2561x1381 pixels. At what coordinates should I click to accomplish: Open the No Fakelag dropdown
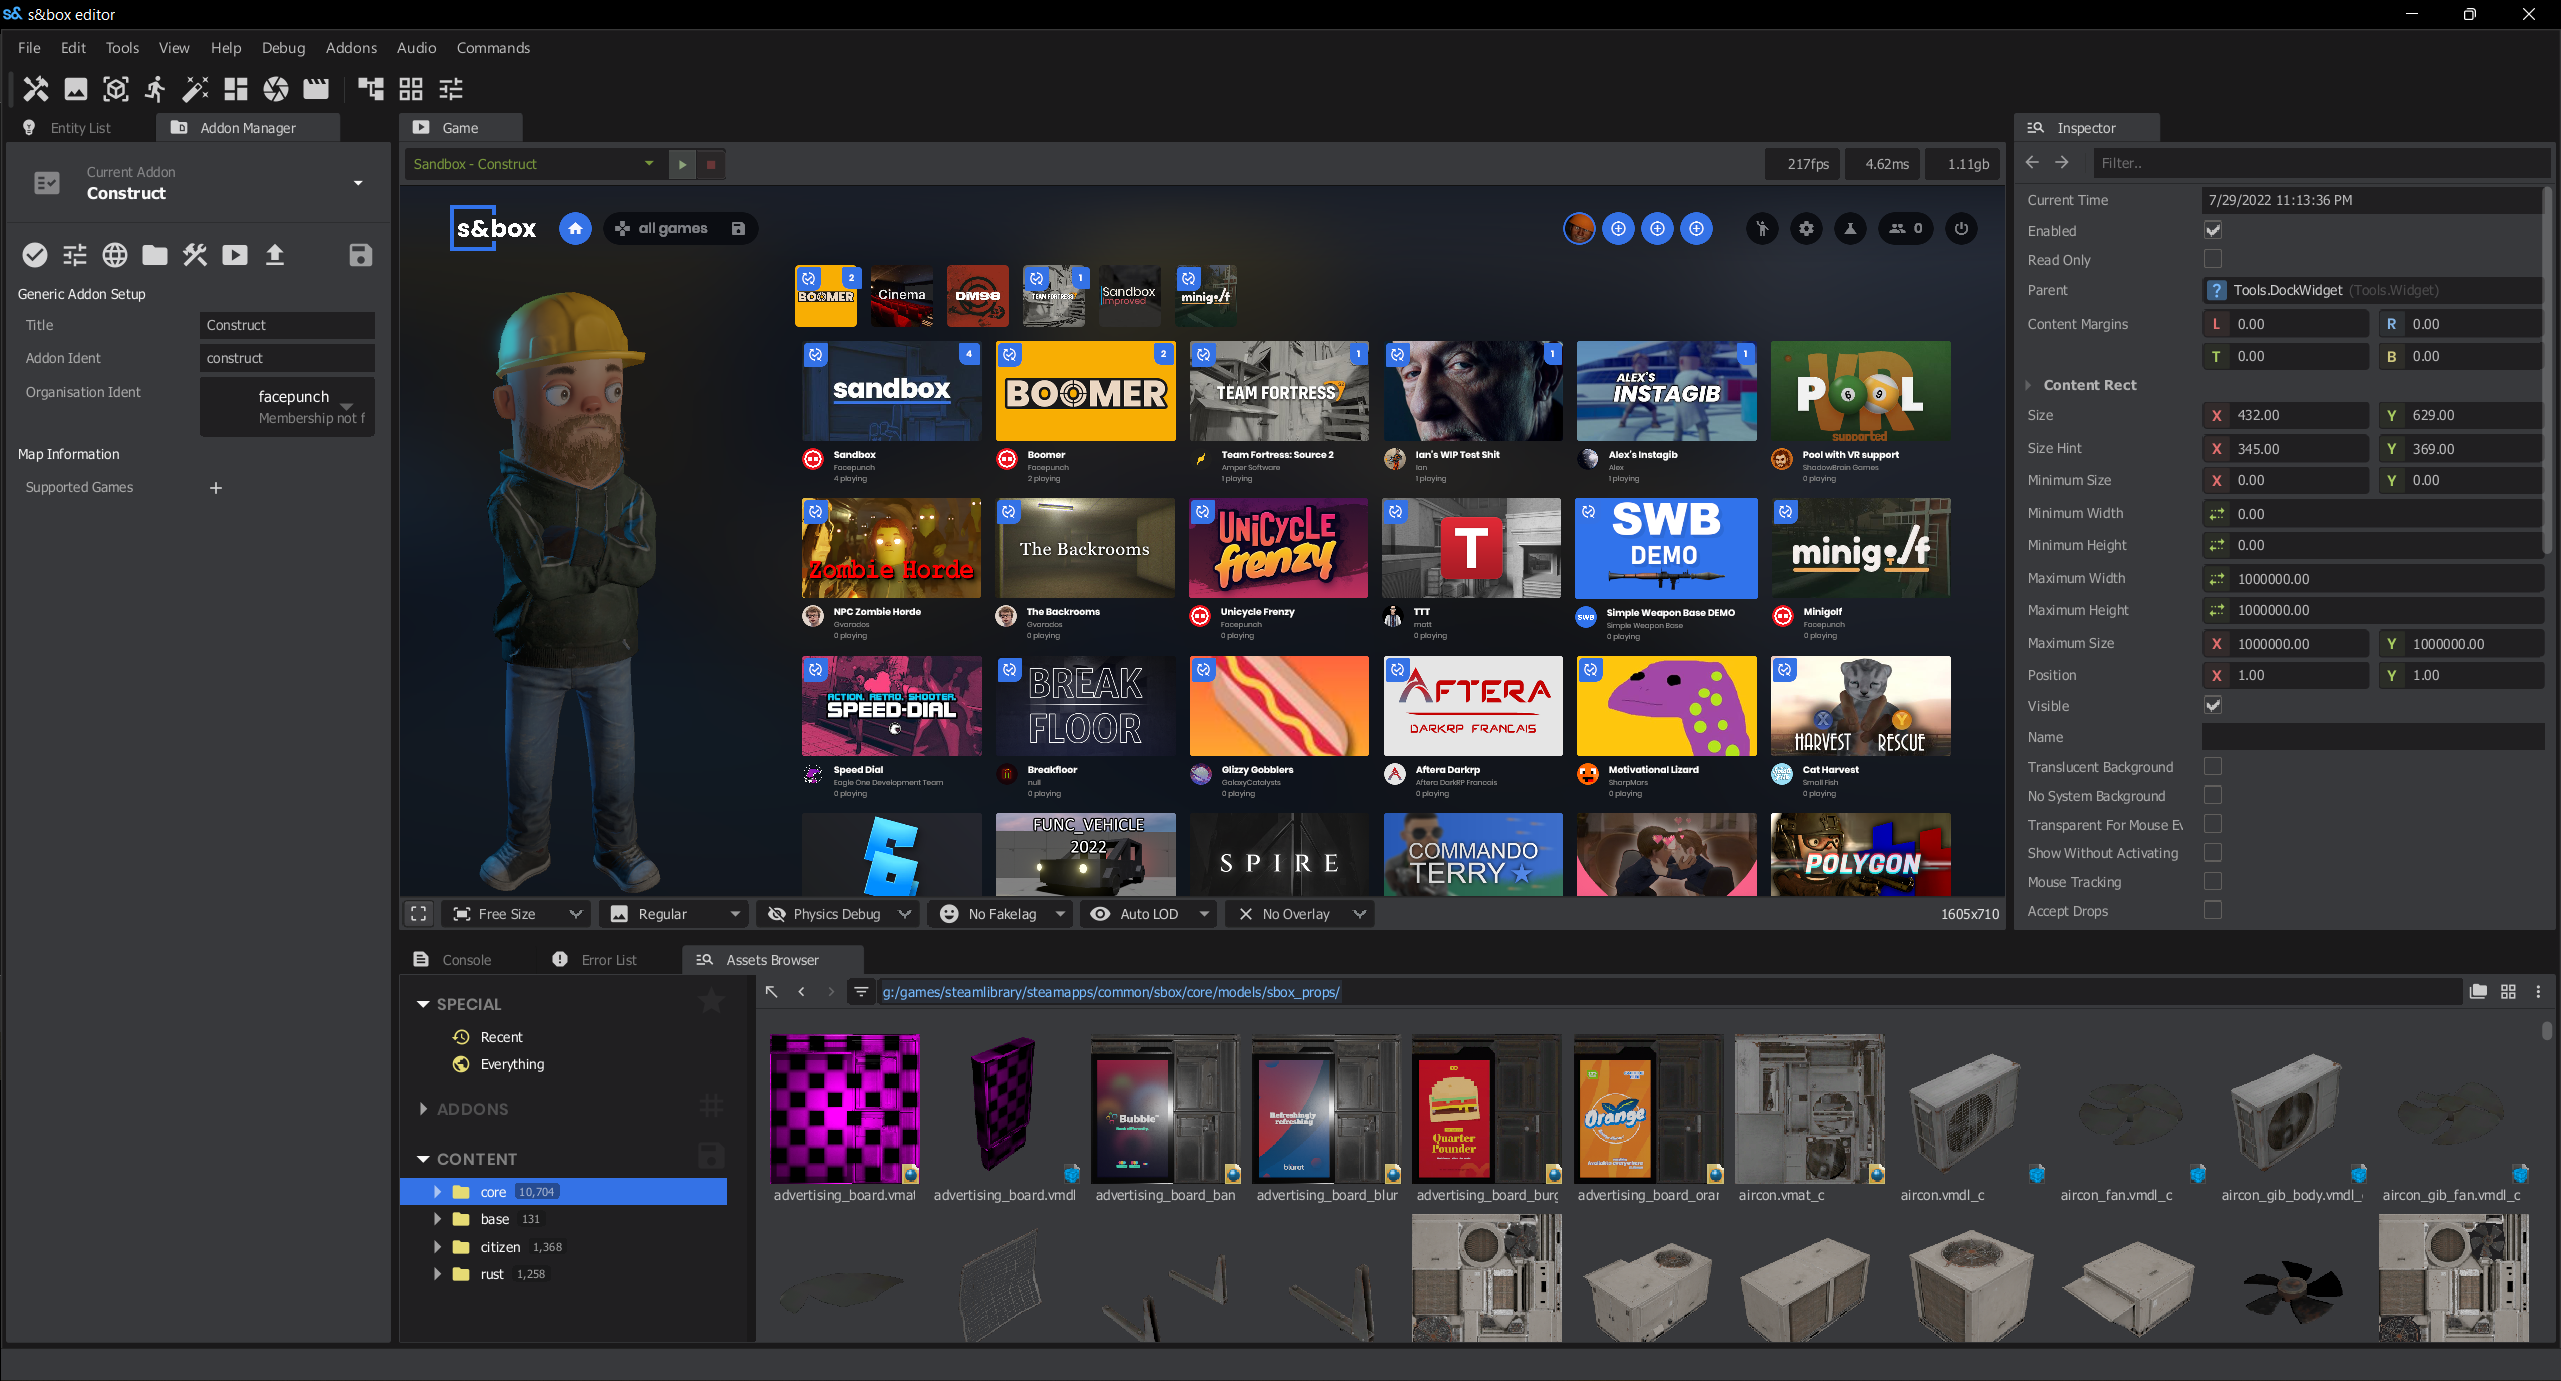(x=1000, y=914)
